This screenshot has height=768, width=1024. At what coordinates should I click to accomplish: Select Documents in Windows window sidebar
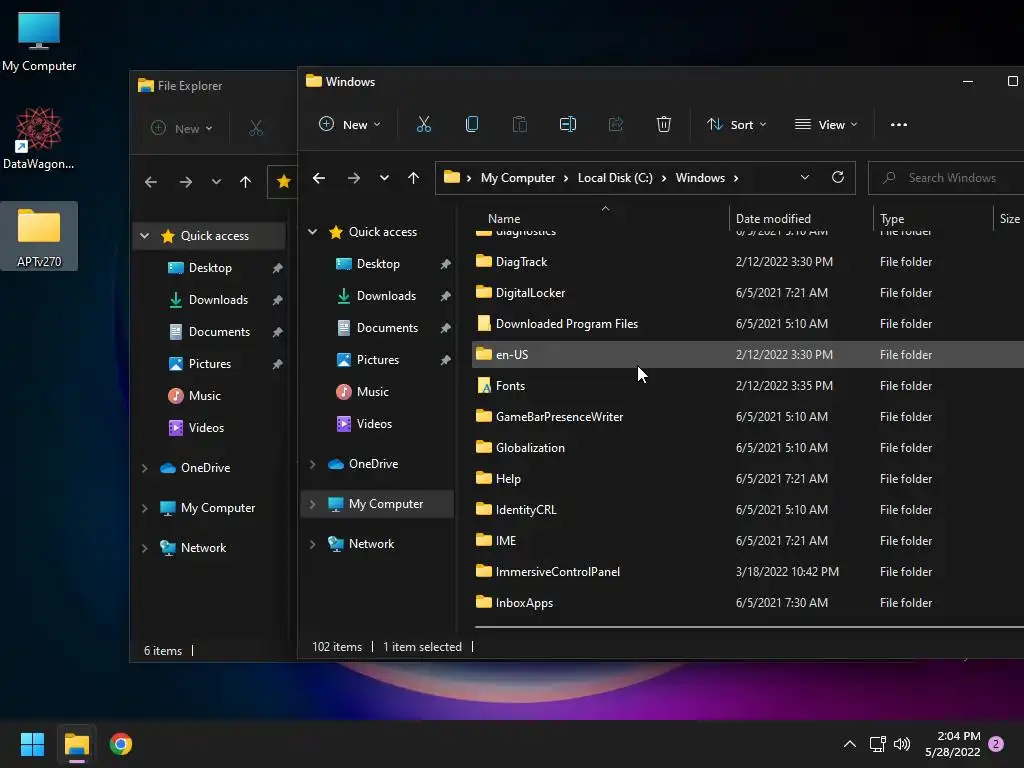coord(387,328)
